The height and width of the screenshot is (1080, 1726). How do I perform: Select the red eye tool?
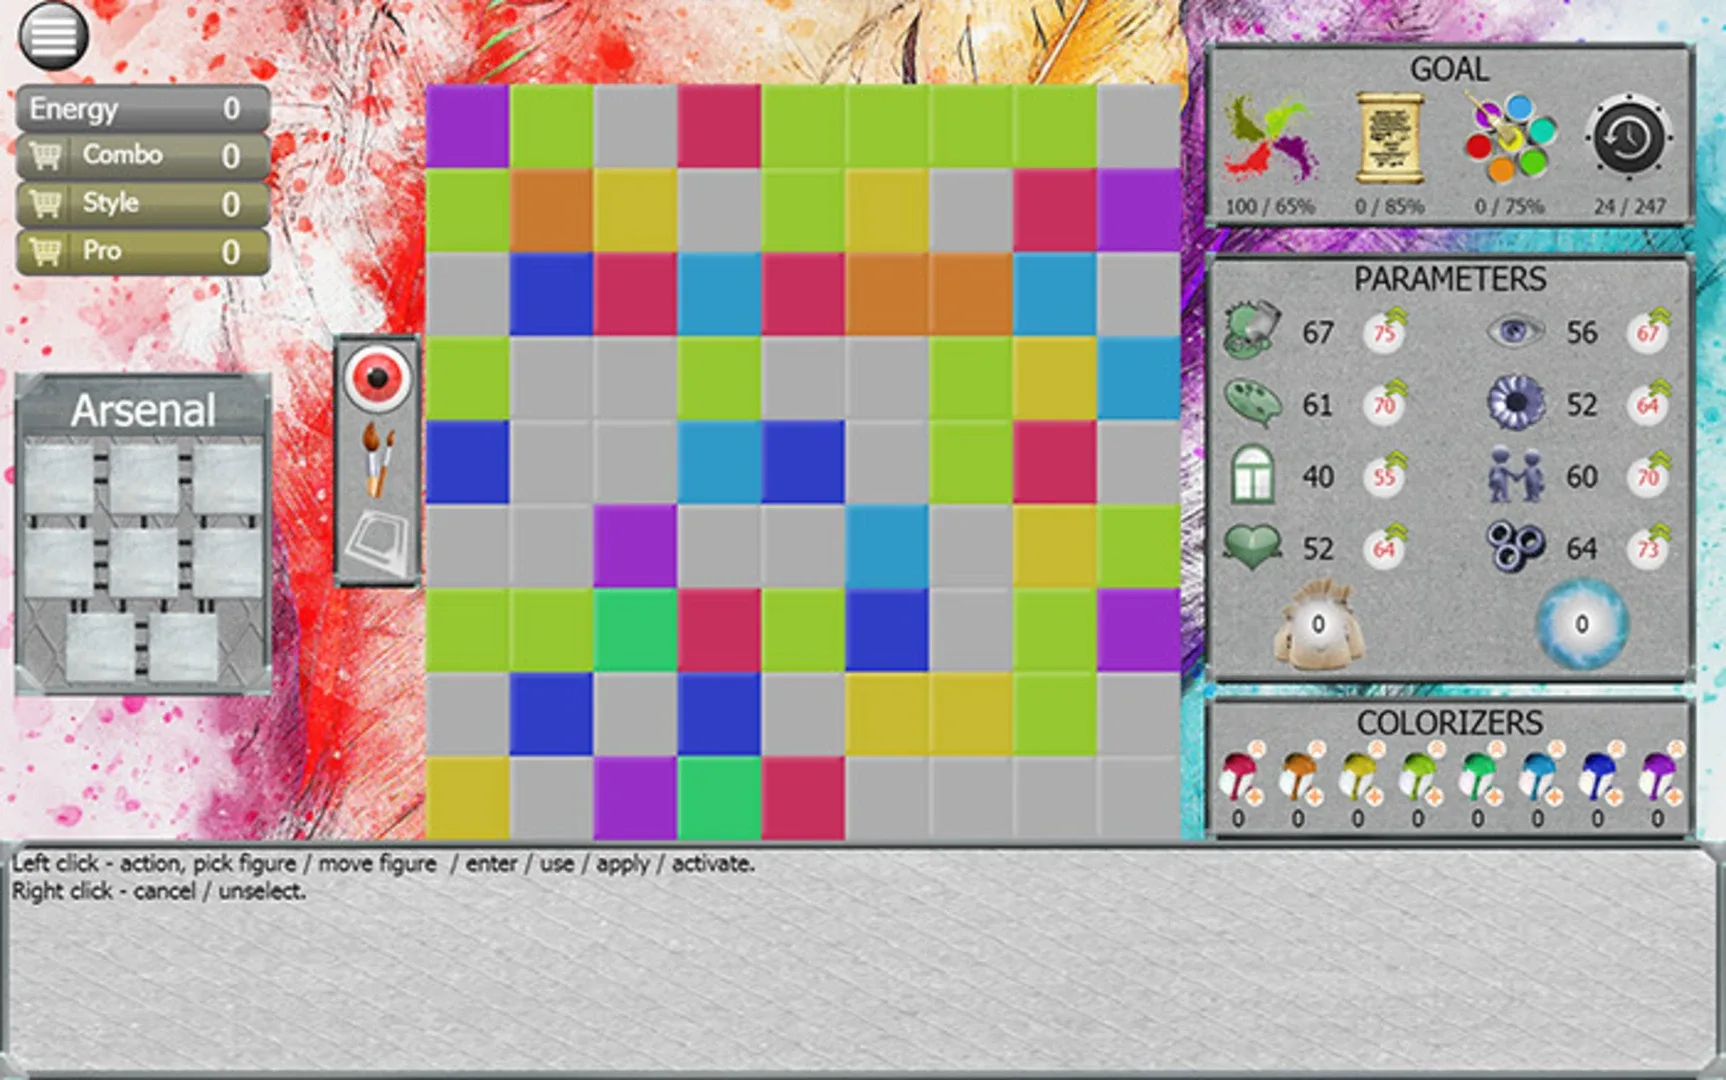pos(377,378)
